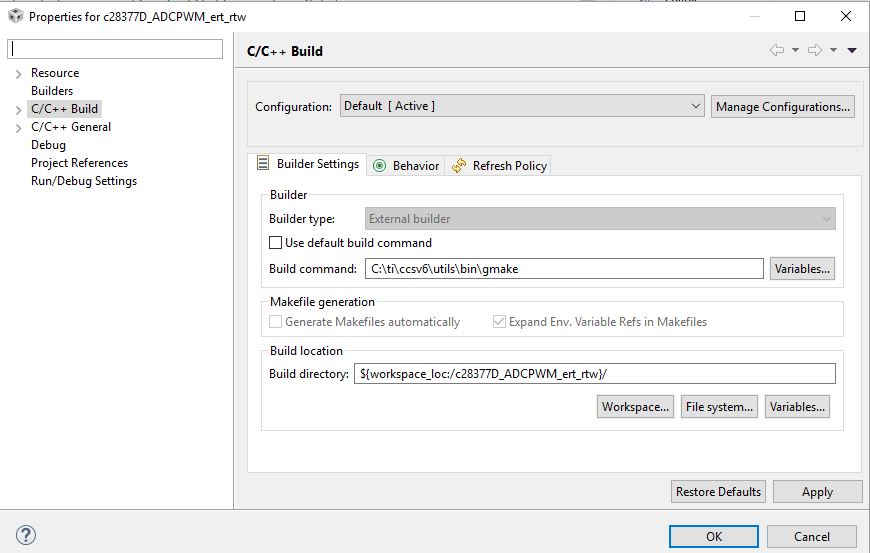Click the back navigation arrow icon
Image resolution: width=870 pixels, height=553 pixels.
[776, 50]
